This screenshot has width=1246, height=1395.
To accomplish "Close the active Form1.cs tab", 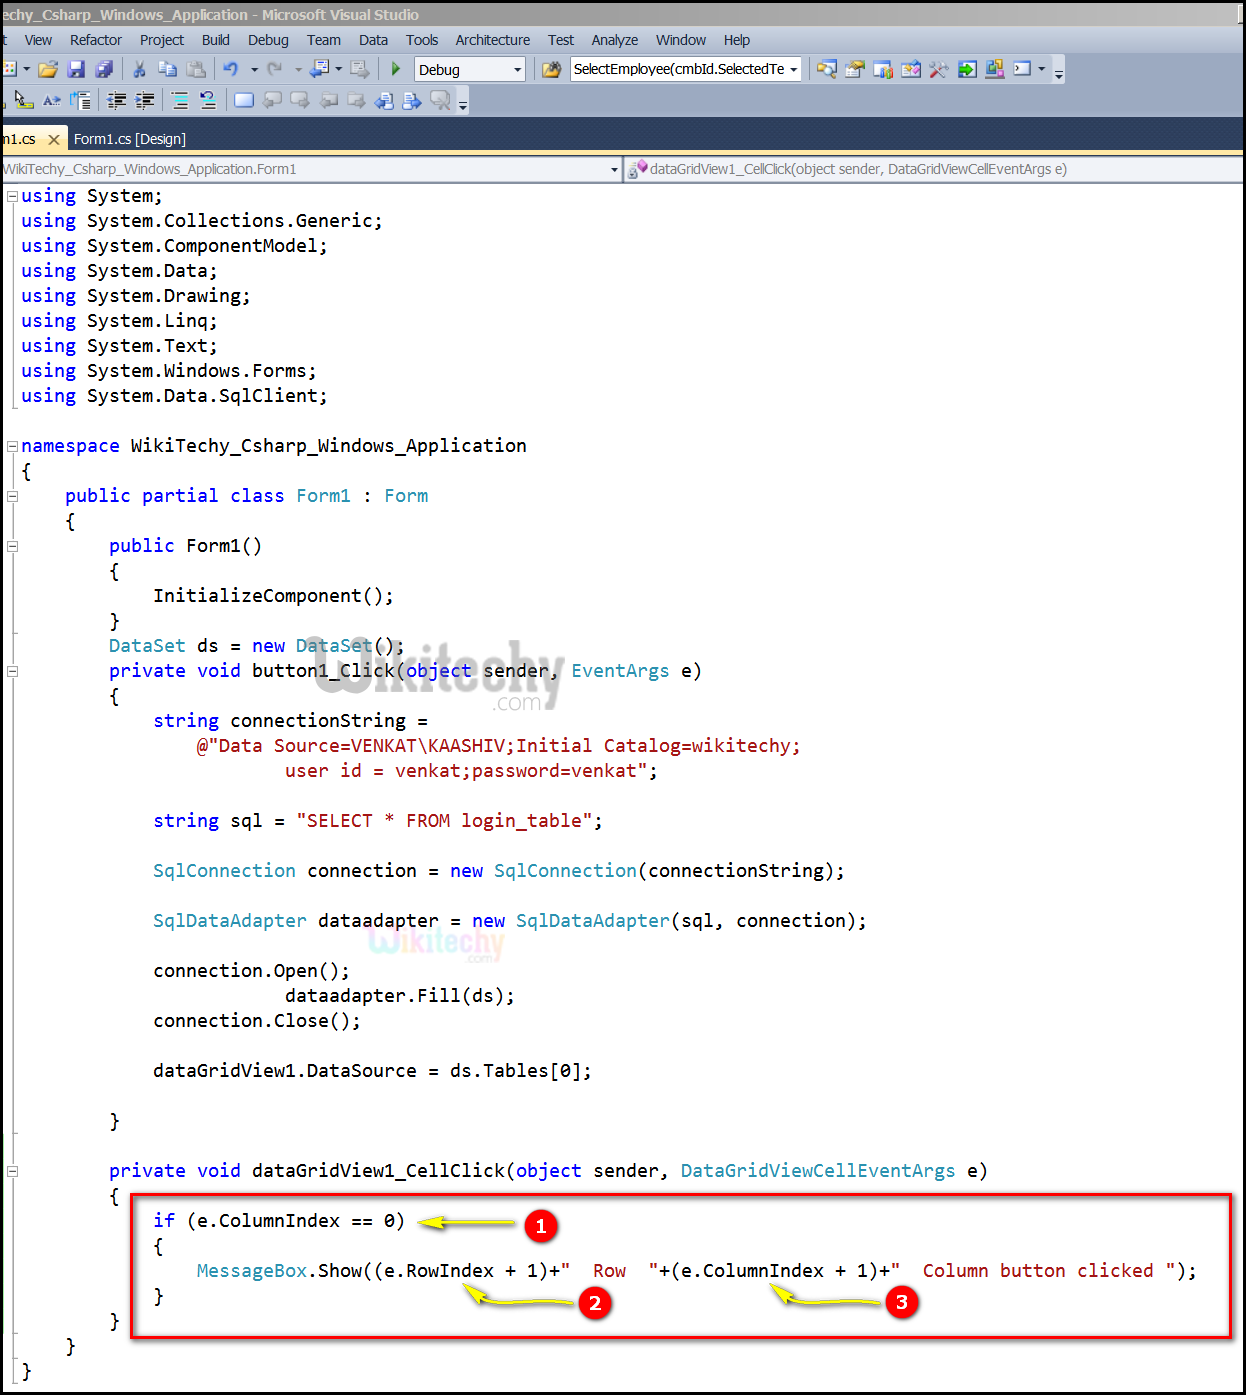I will point(54,139).
